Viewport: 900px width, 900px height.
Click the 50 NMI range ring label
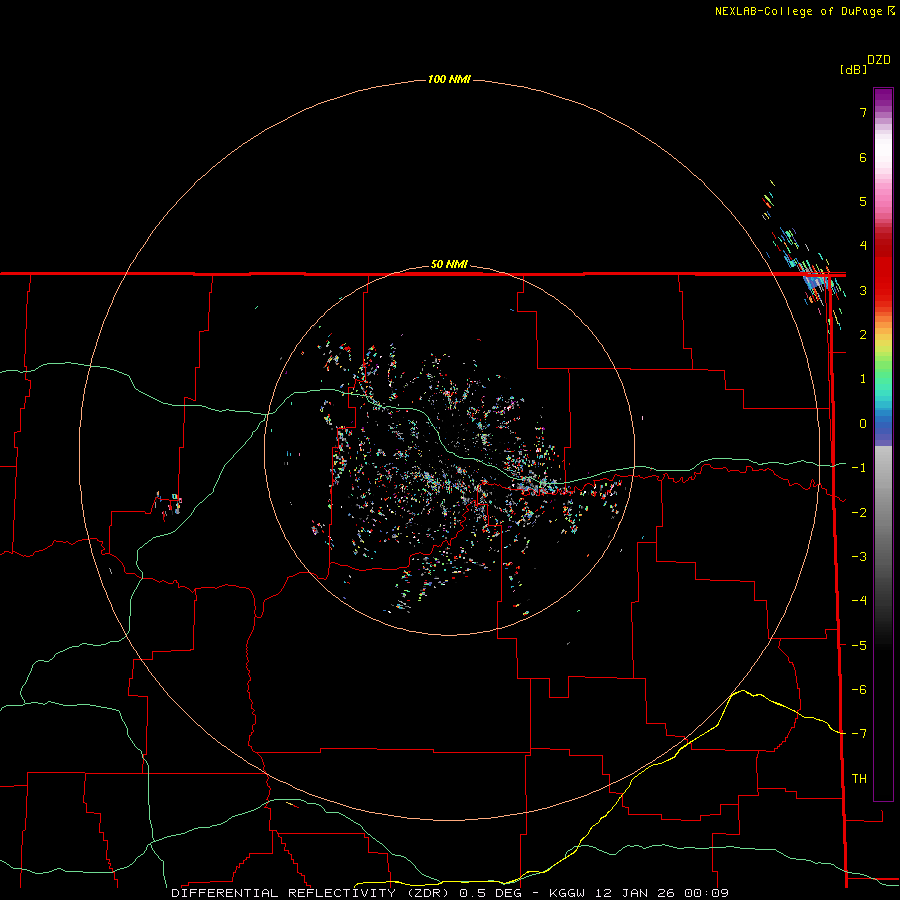click(449, 264)
